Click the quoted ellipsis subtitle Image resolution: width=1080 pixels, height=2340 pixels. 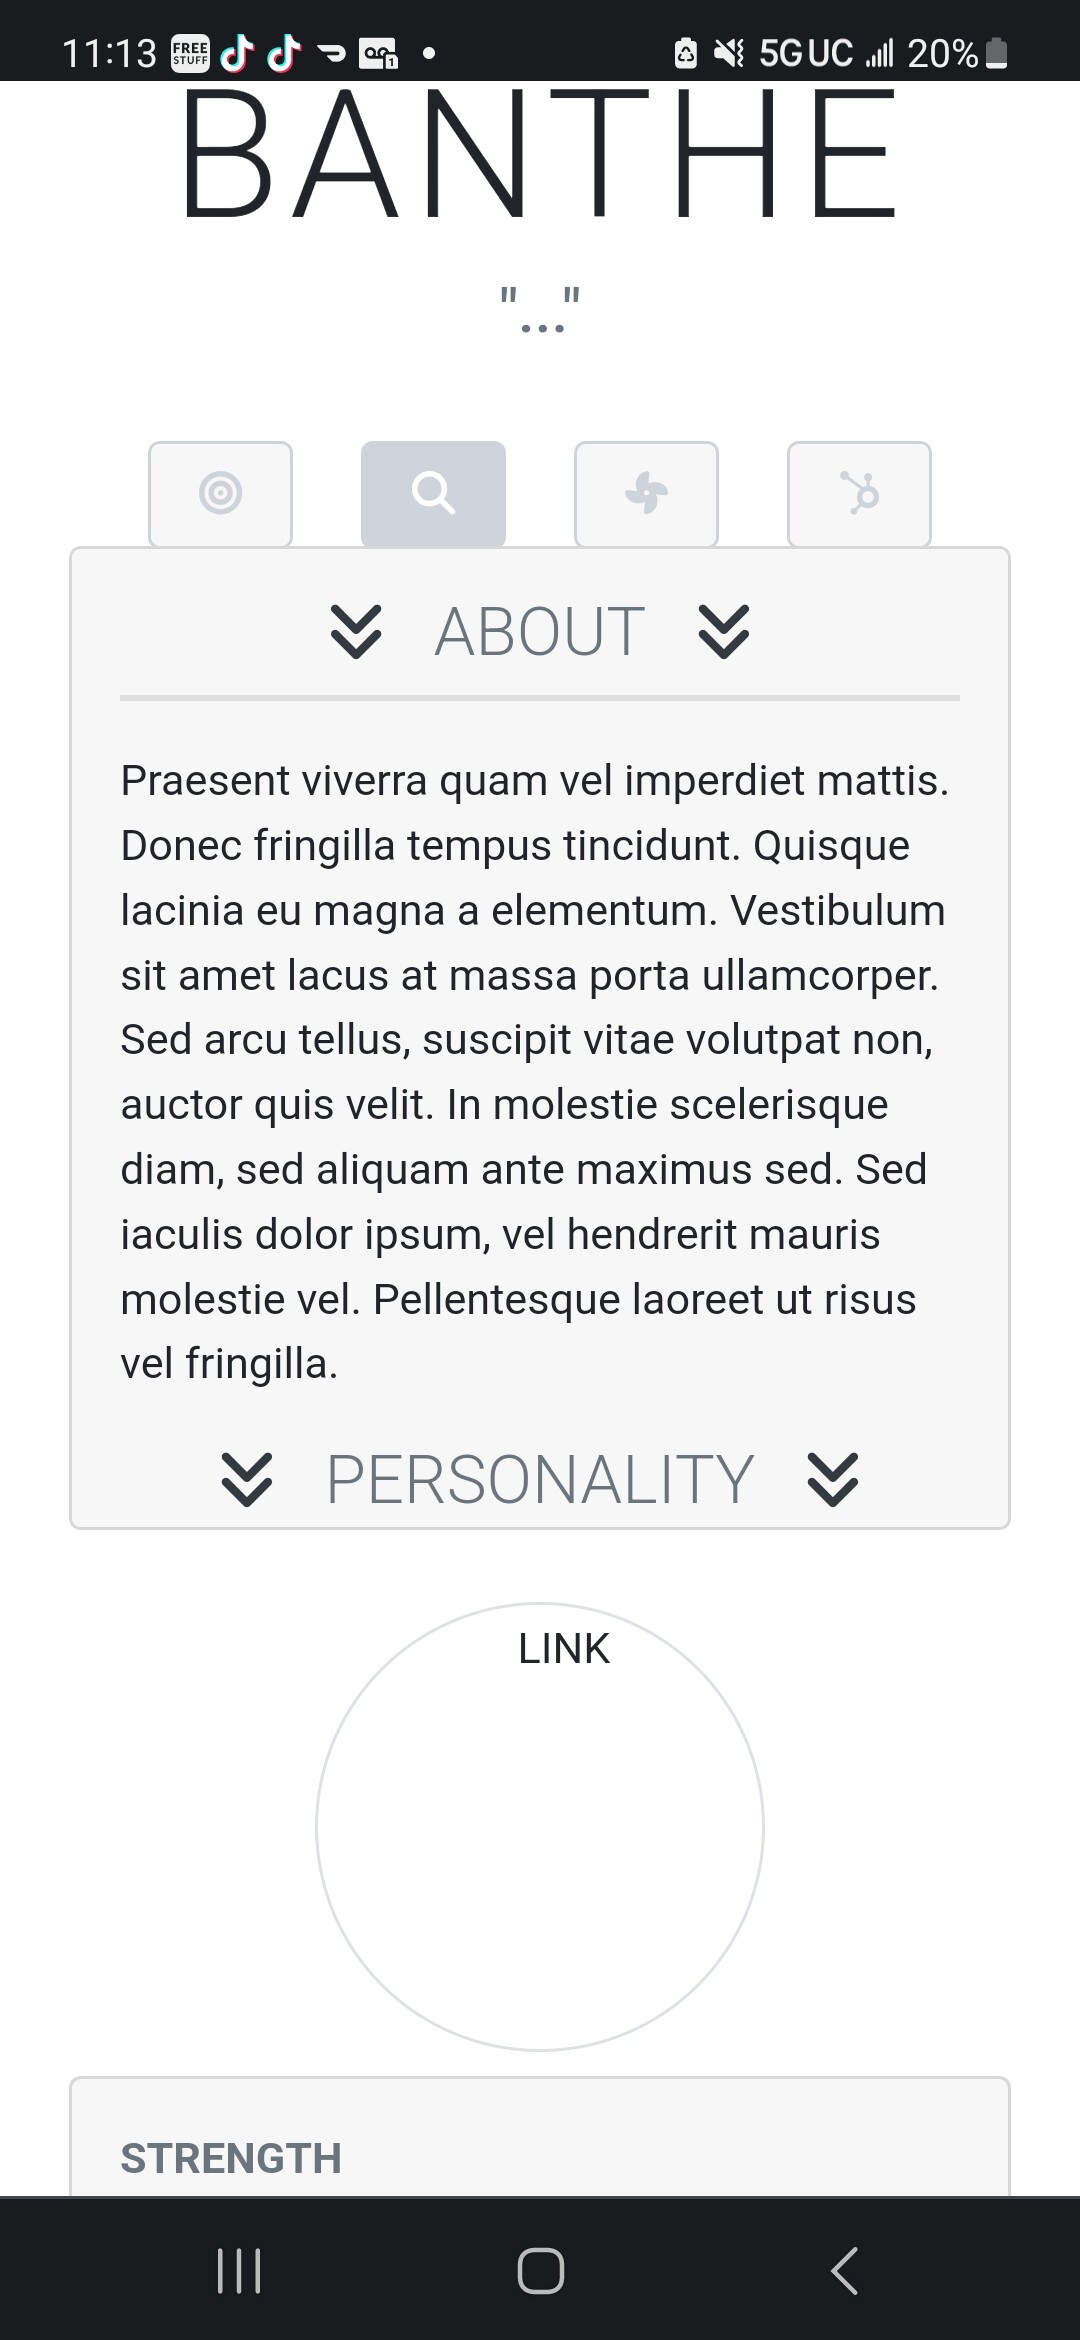(x=540, y=309)
